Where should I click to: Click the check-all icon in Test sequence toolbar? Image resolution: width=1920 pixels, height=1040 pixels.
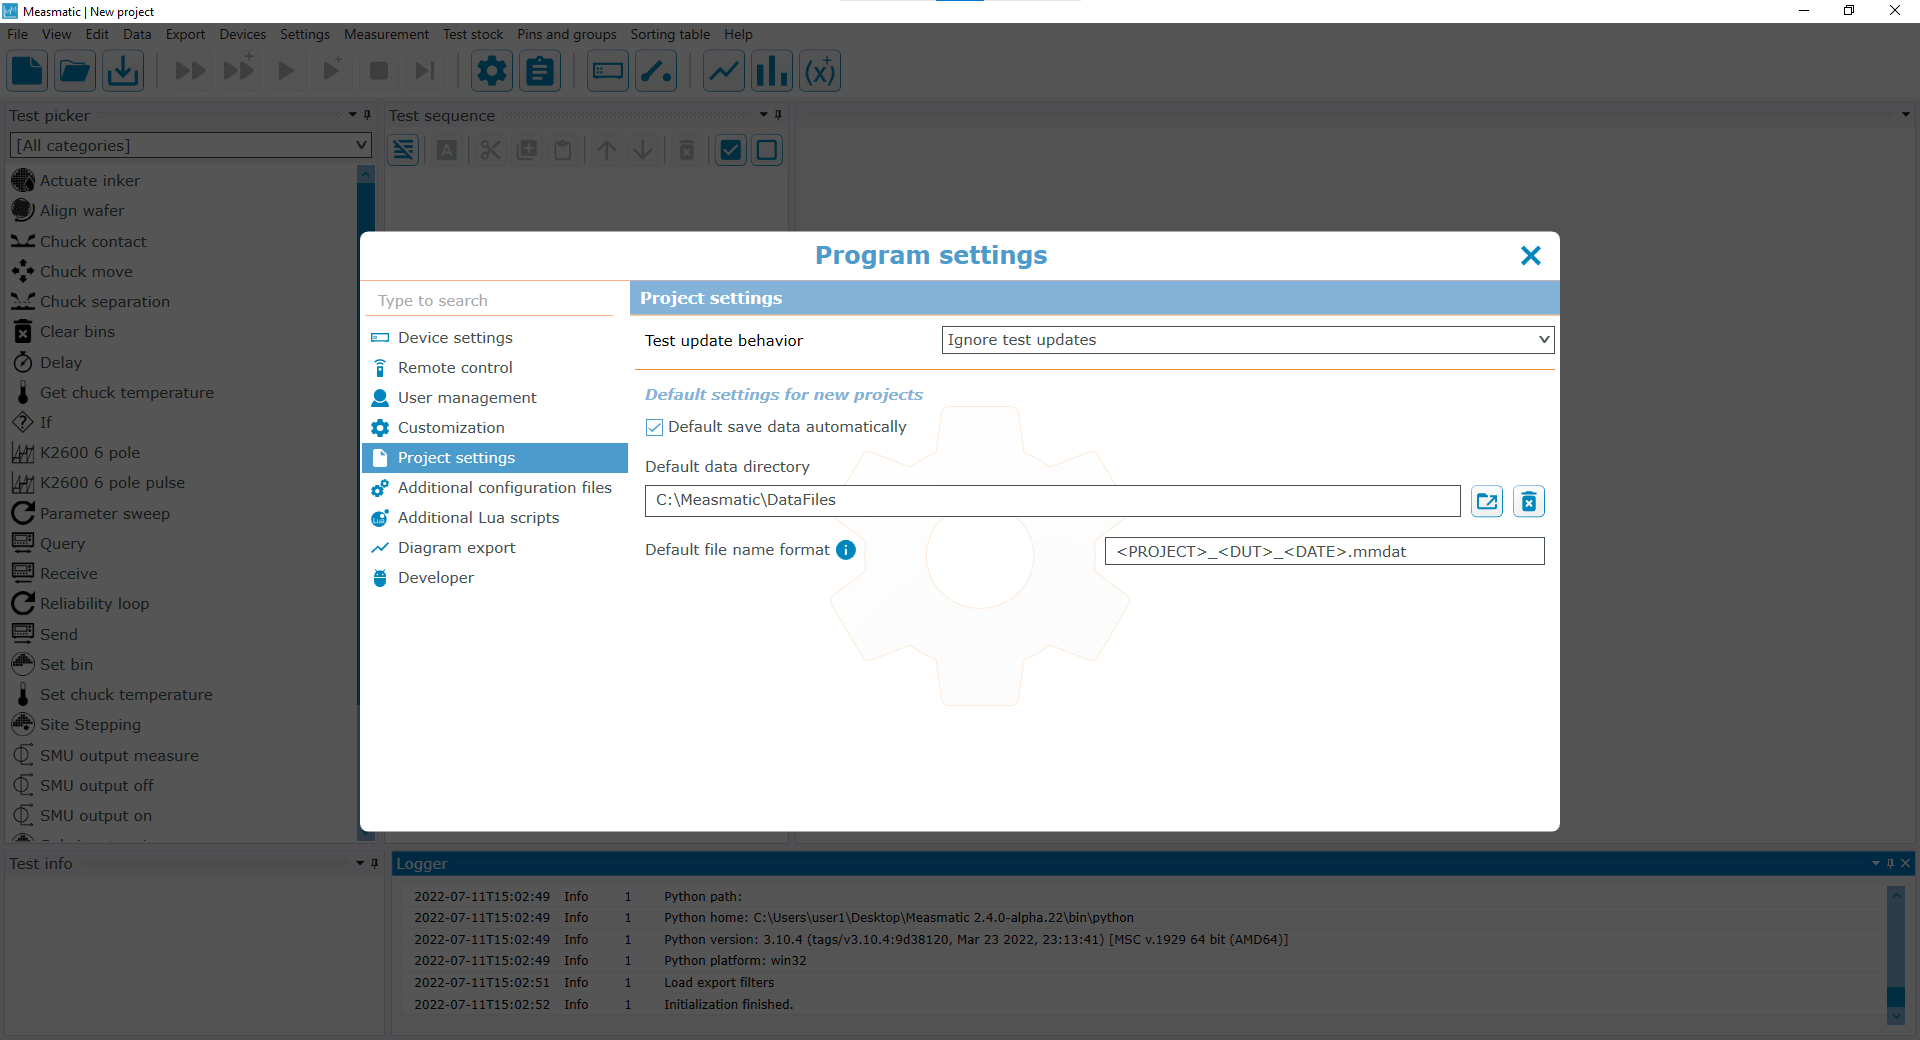[x=731, y=150]
